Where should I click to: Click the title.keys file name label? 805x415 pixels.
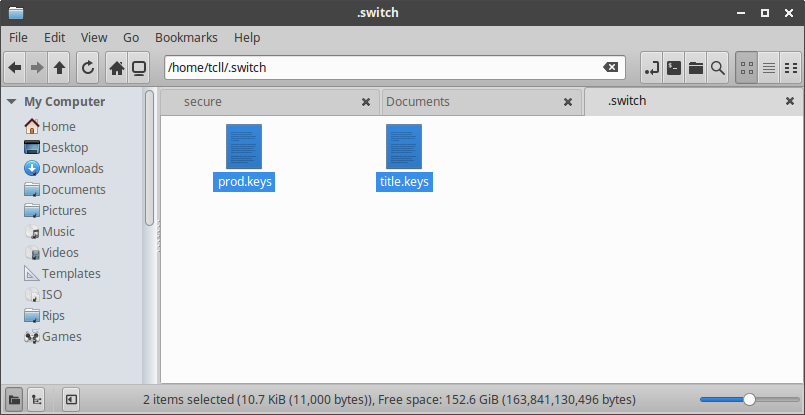[404, 182]
